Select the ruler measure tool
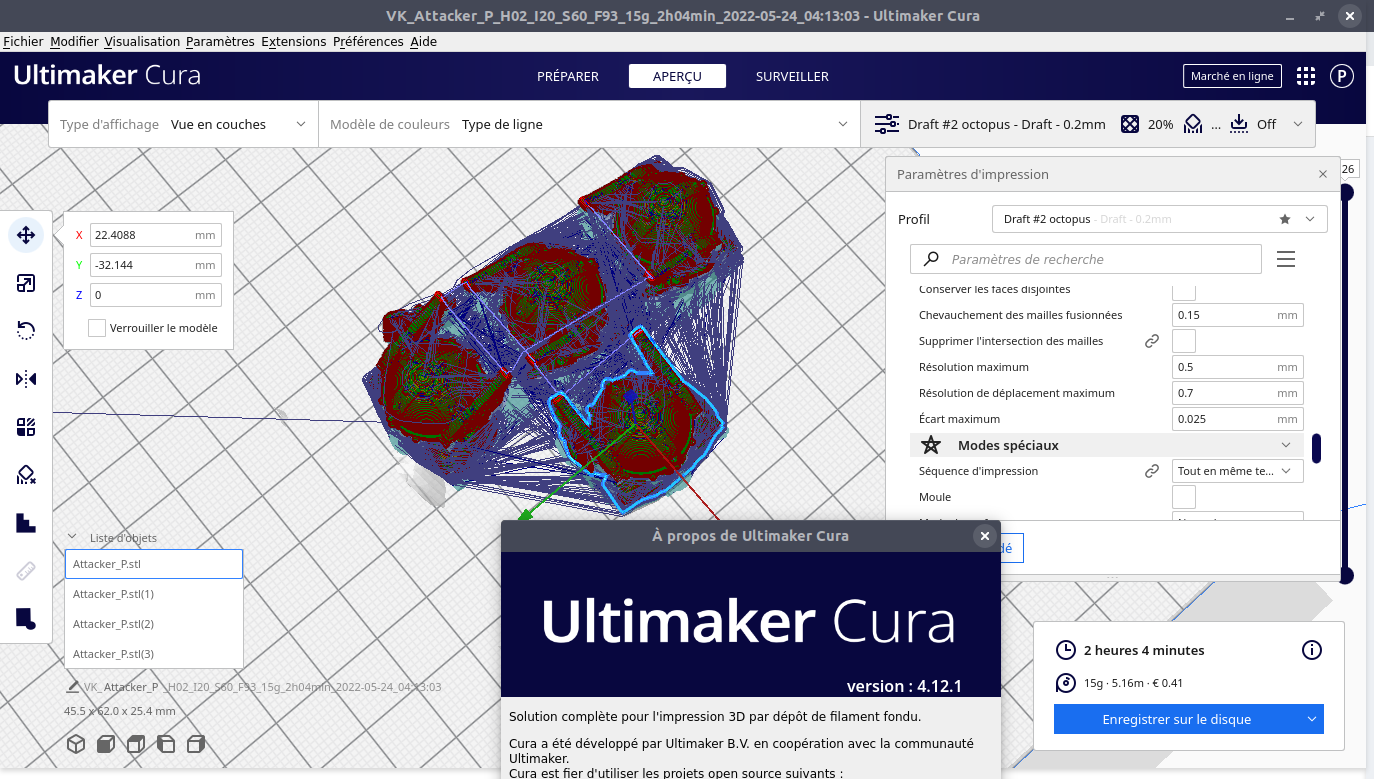Image resolution: width=1374 pixels, height=779 pixels. (x=26, y=571)
